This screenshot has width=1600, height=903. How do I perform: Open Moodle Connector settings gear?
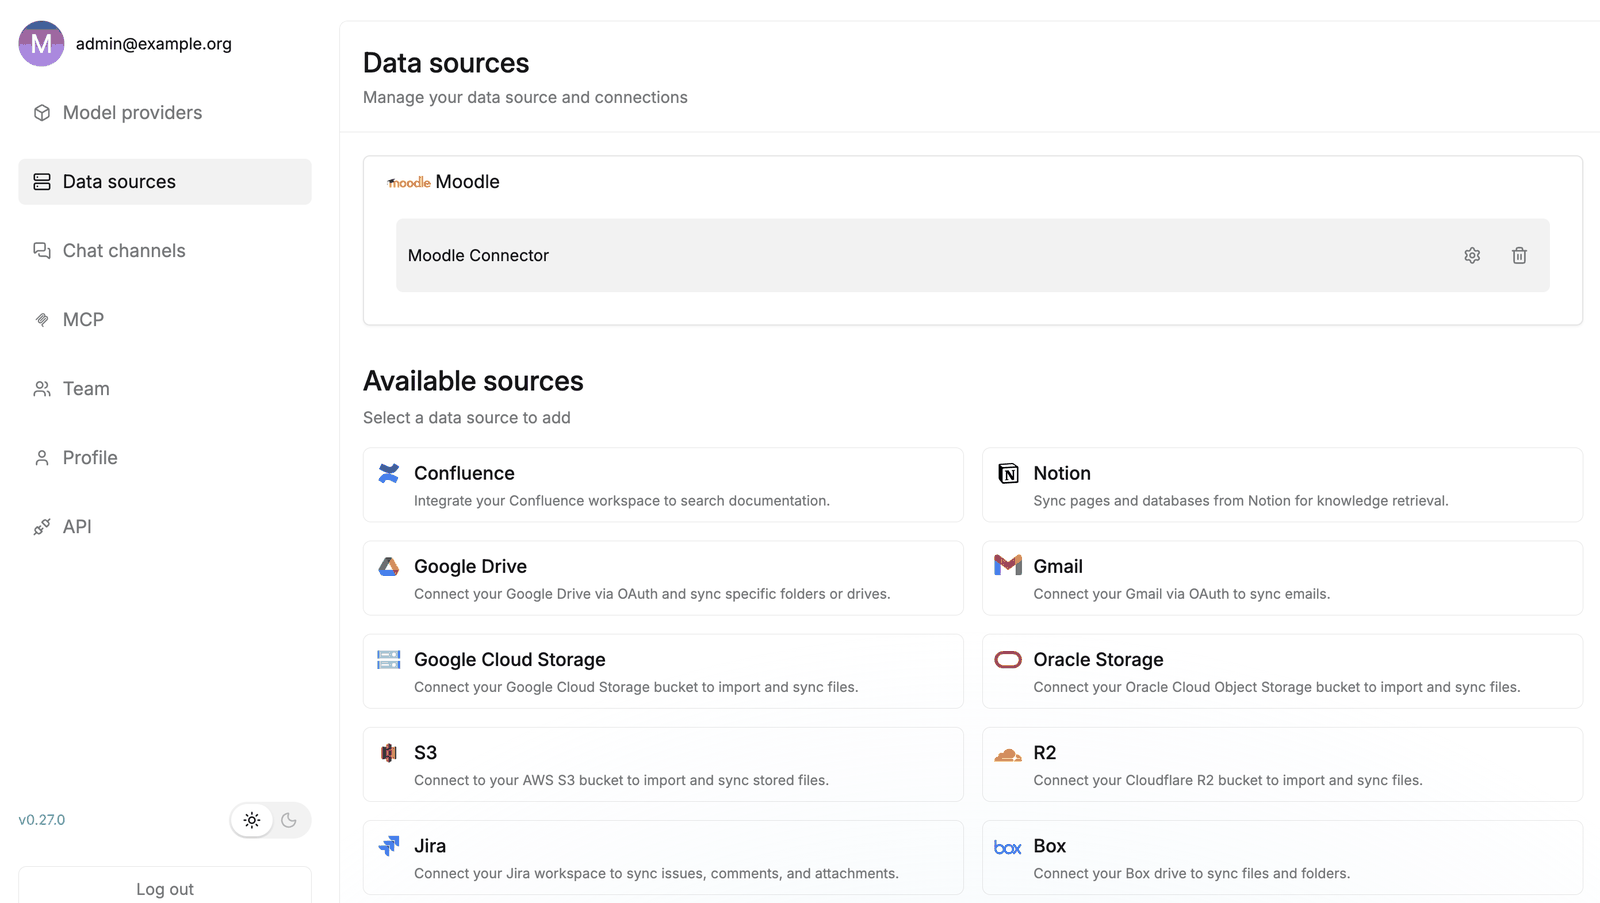pos(1472,256)
